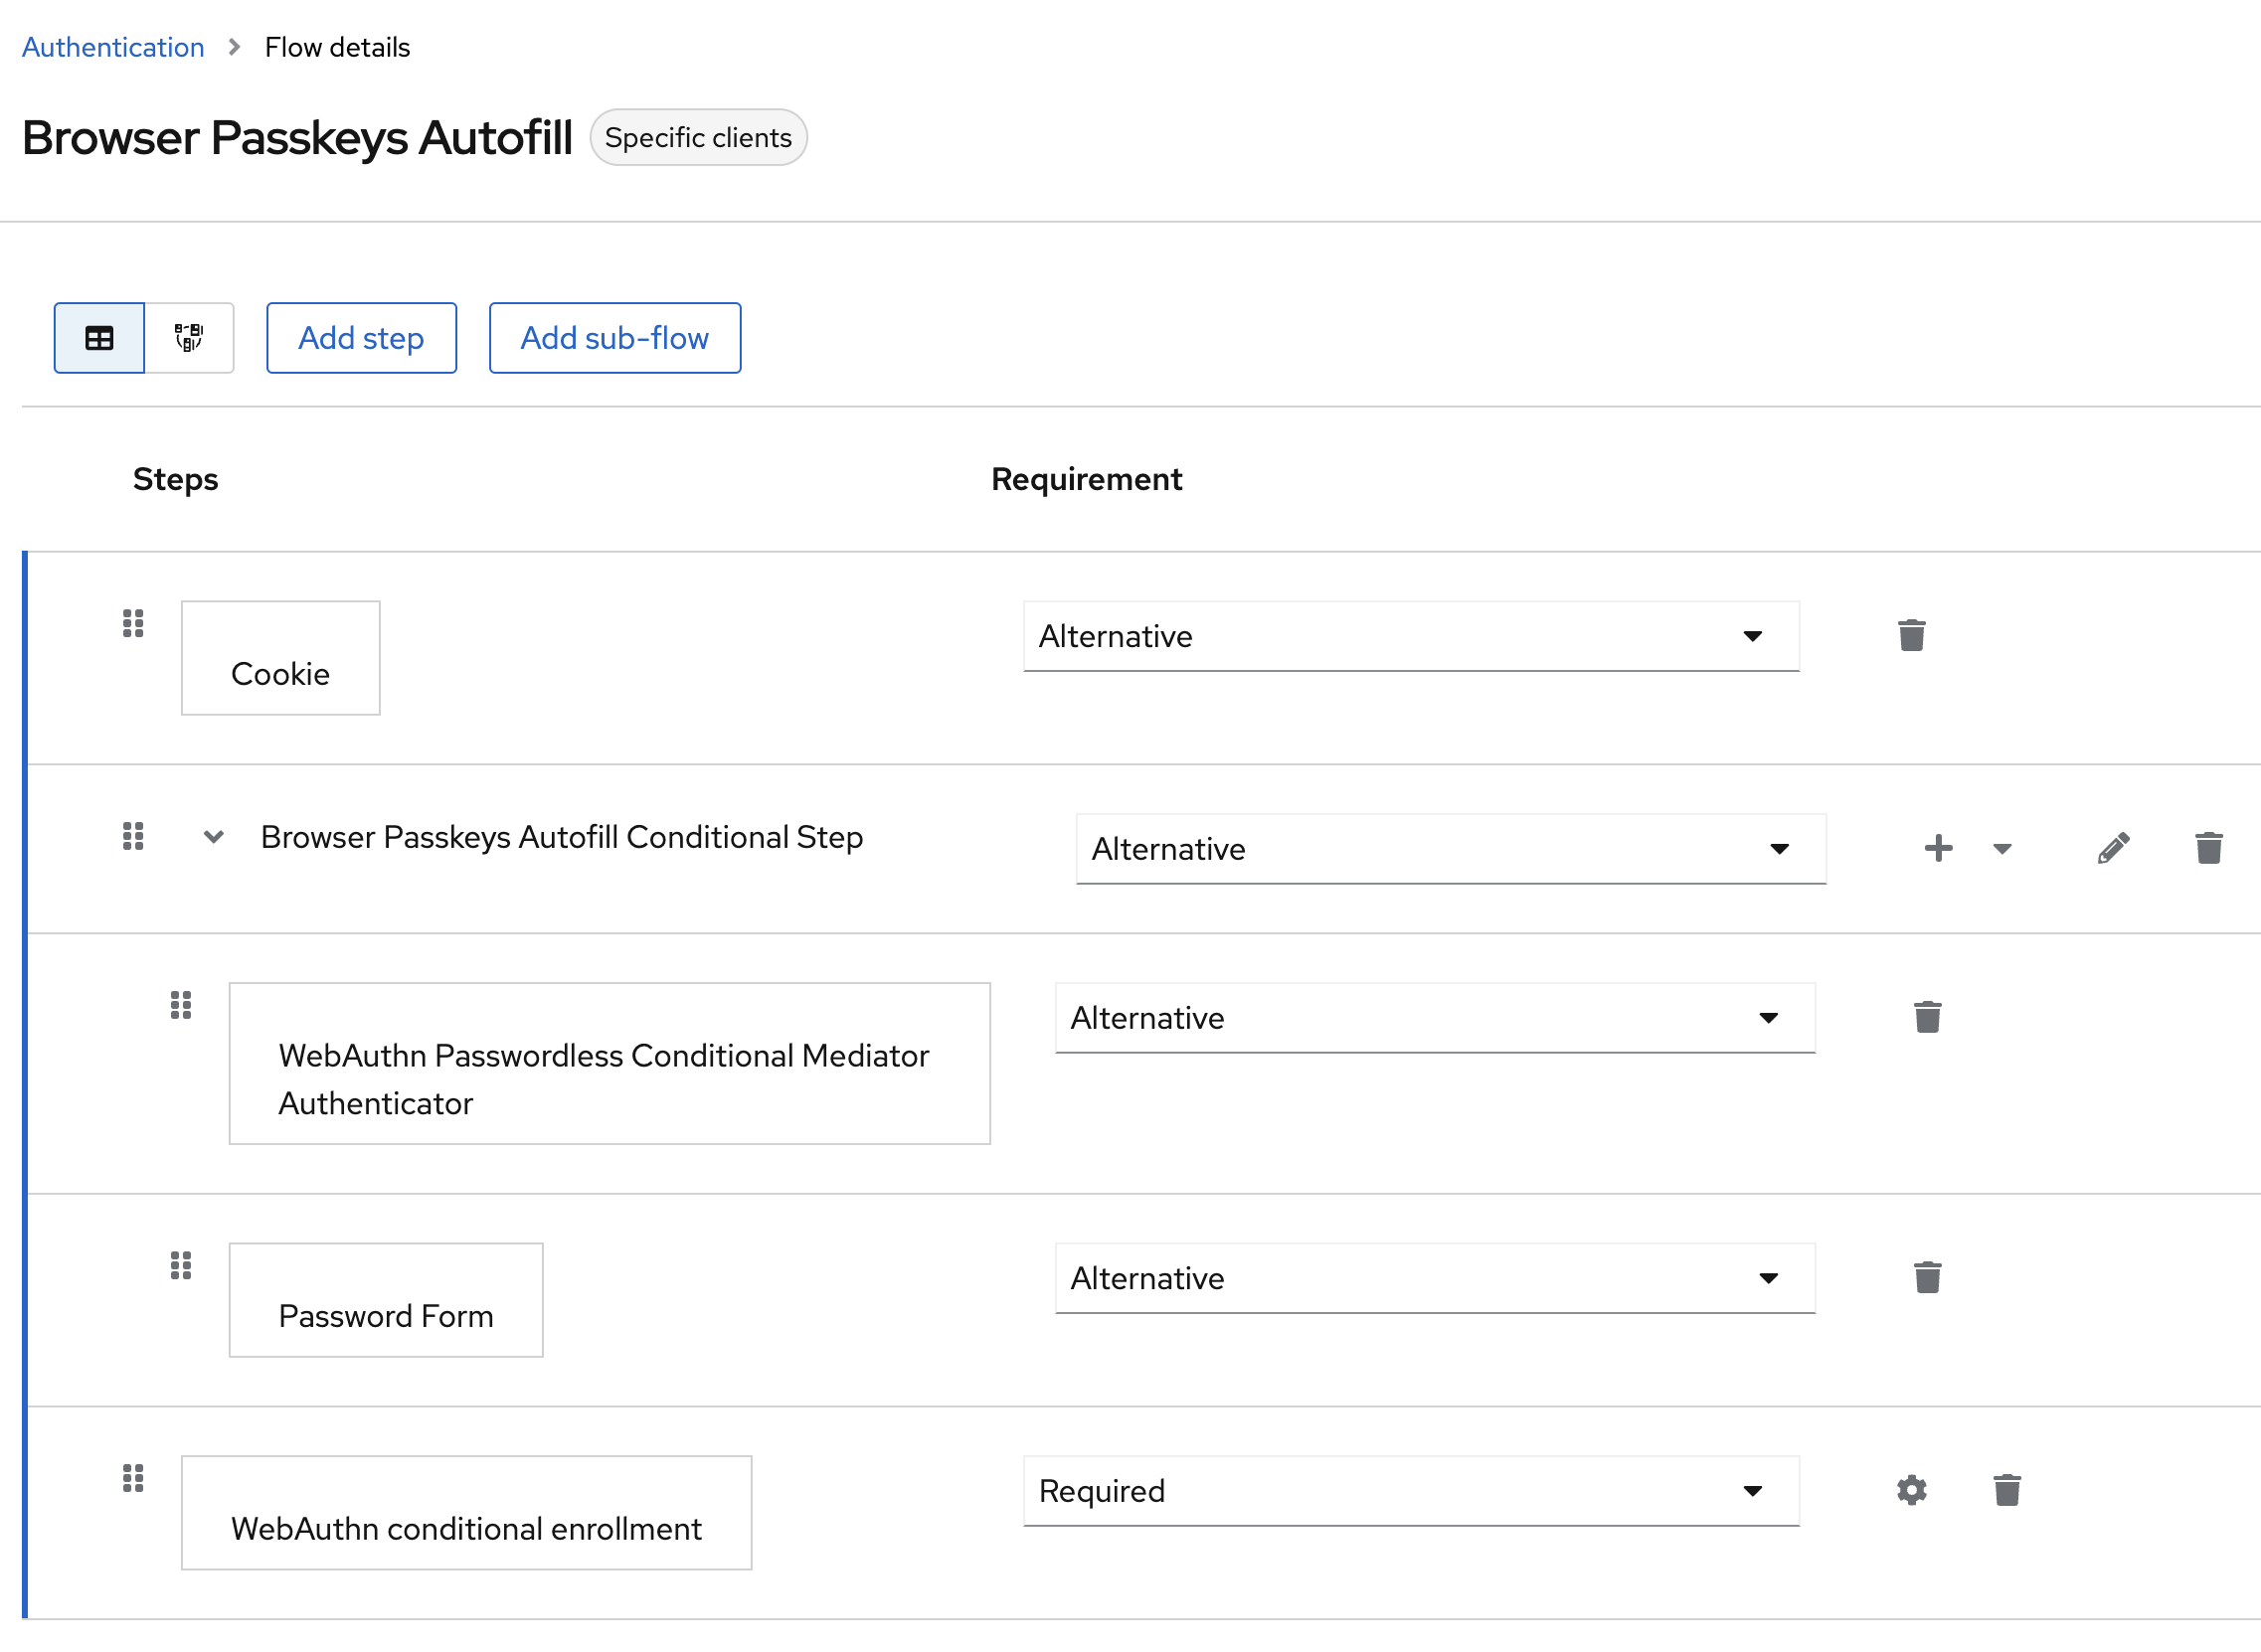Grab the Cookie row drag handle
The image size is (2261, 1652).
(x=133, y=624)
